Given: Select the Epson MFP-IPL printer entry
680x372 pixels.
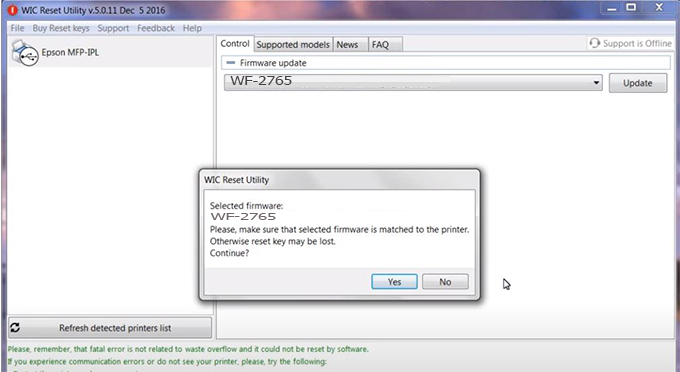Looking at the screenshot, I should [x=111, y=52].
